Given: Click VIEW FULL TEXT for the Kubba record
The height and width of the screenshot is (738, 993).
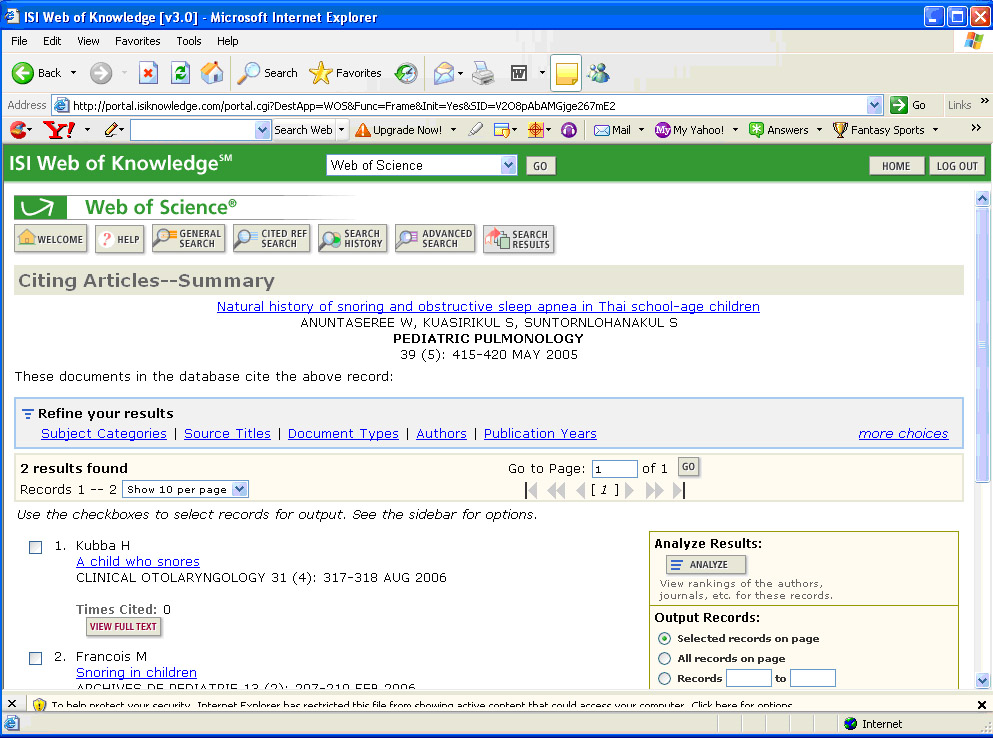Looking at the screenshot, I should point(123,627).
